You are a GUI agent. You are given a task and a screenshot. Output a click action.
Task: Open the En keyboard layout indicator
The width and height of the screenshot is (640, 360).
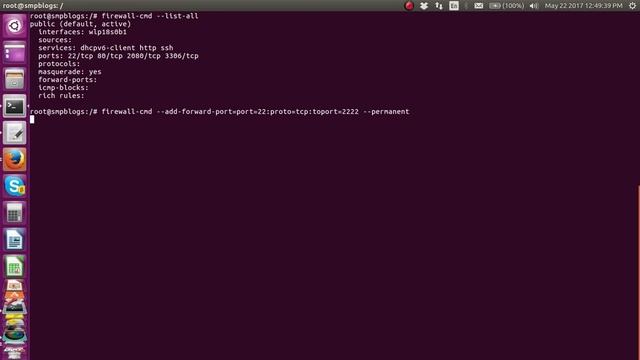454,6
